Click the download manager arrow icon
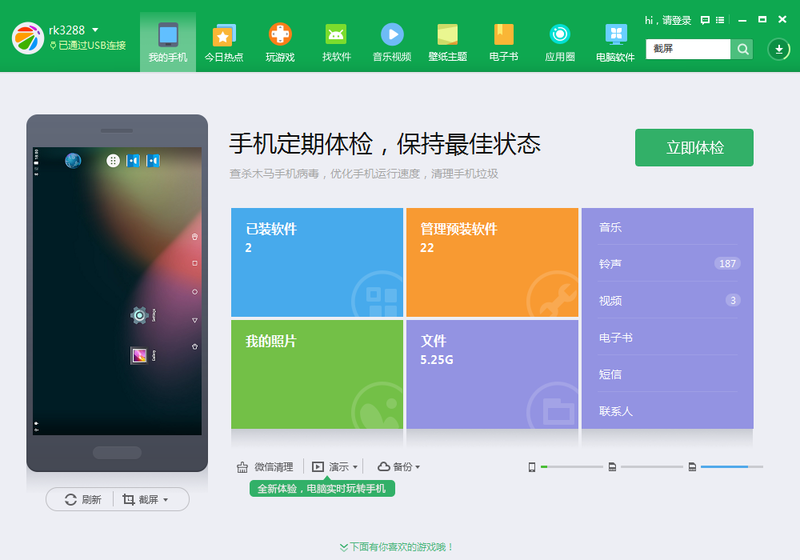The width and height of the screenshot is (800, 560). (778, 49)
